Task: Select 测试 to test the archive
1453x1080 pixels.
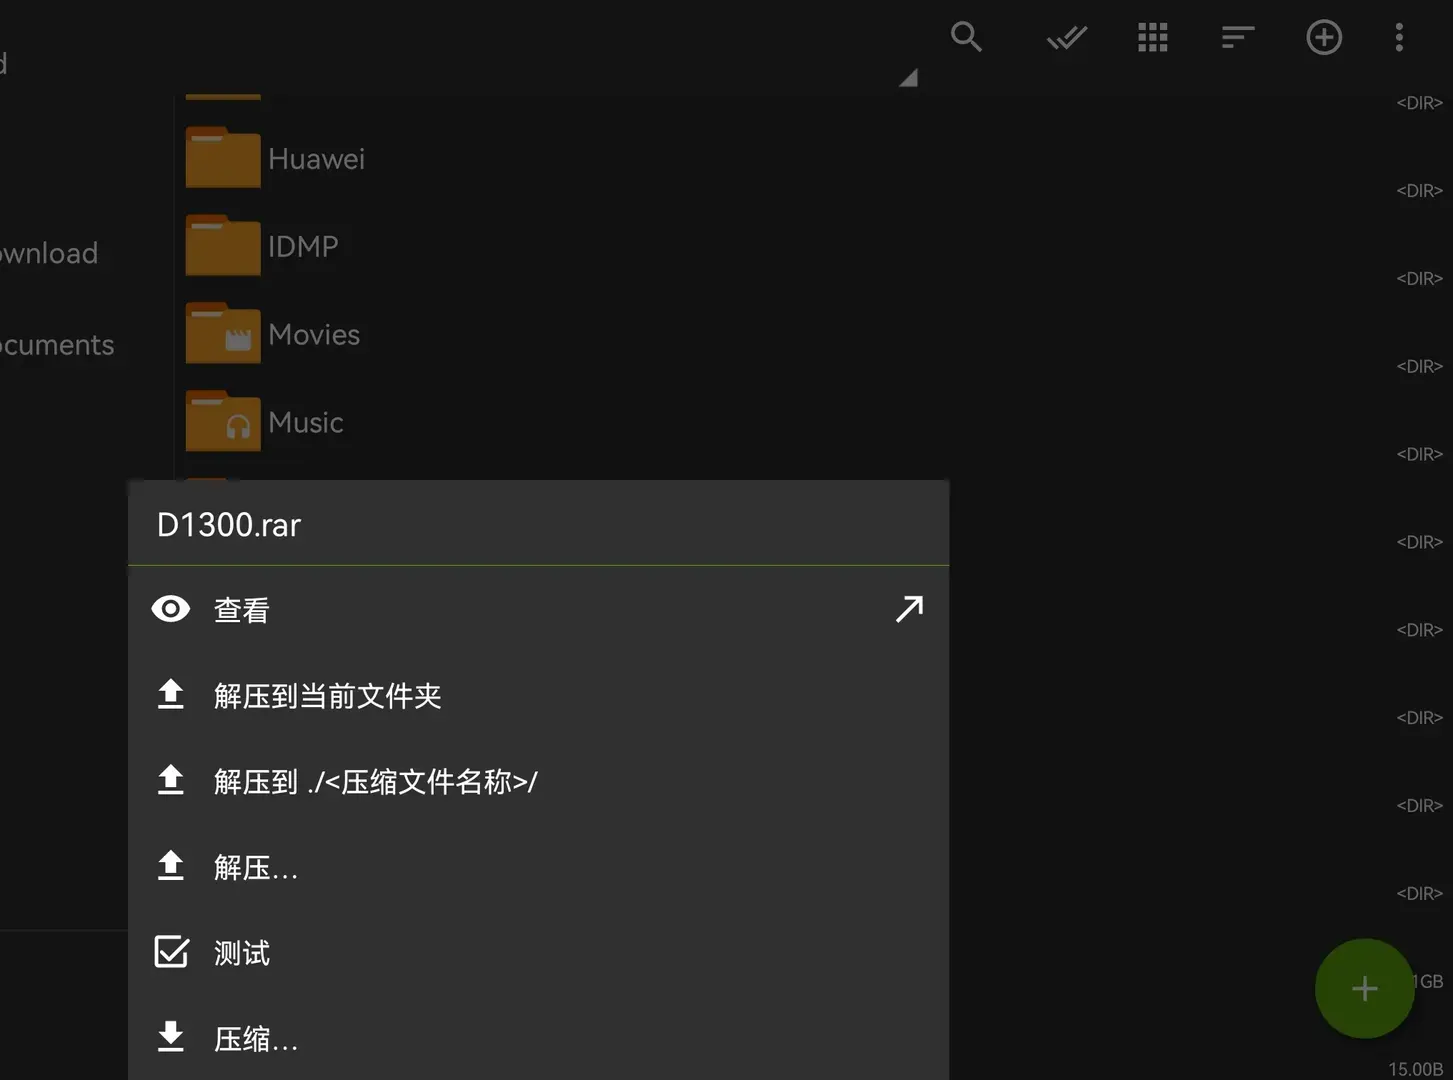Action: pos(538,953)
